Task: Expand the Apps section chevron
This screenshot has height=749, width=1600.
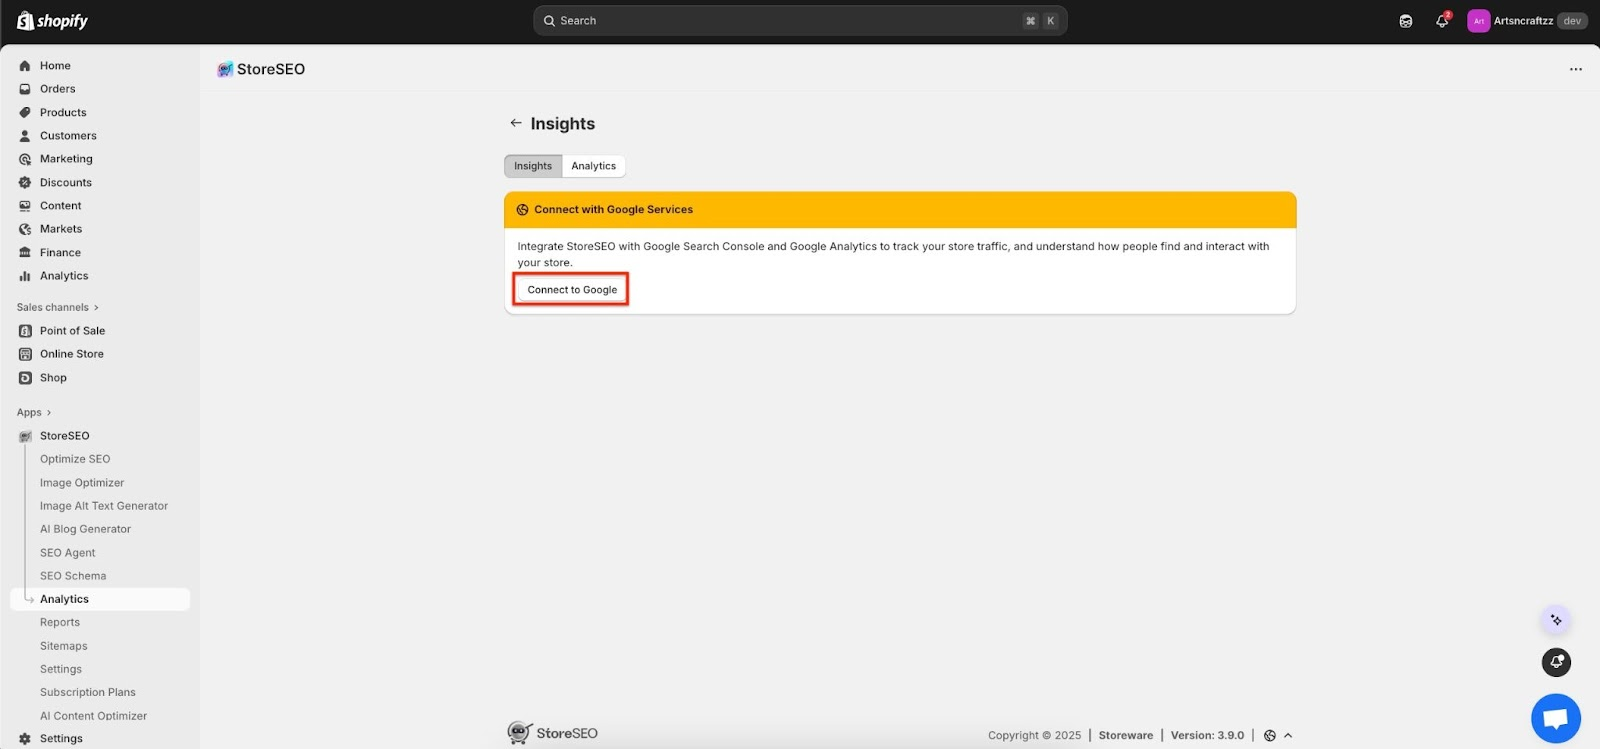Action: click(48, 413)
